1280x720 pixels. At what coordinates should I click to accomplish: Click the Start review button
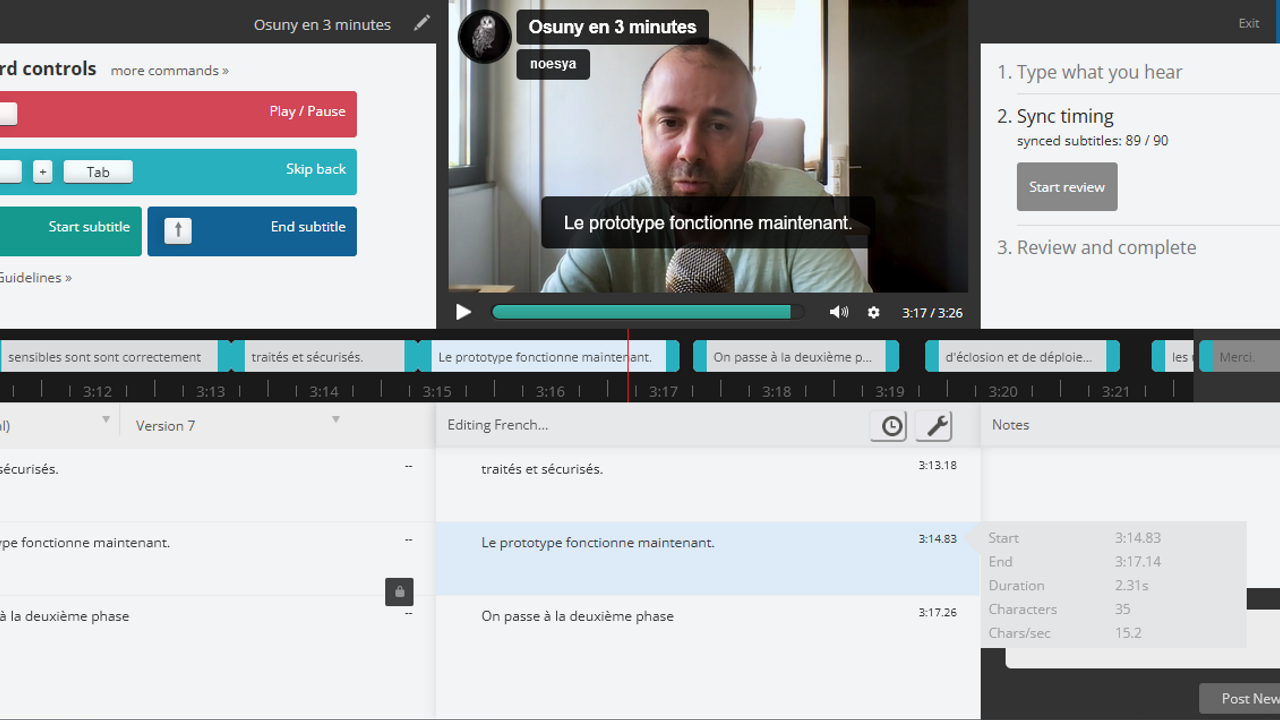(x=1067, y=187)
